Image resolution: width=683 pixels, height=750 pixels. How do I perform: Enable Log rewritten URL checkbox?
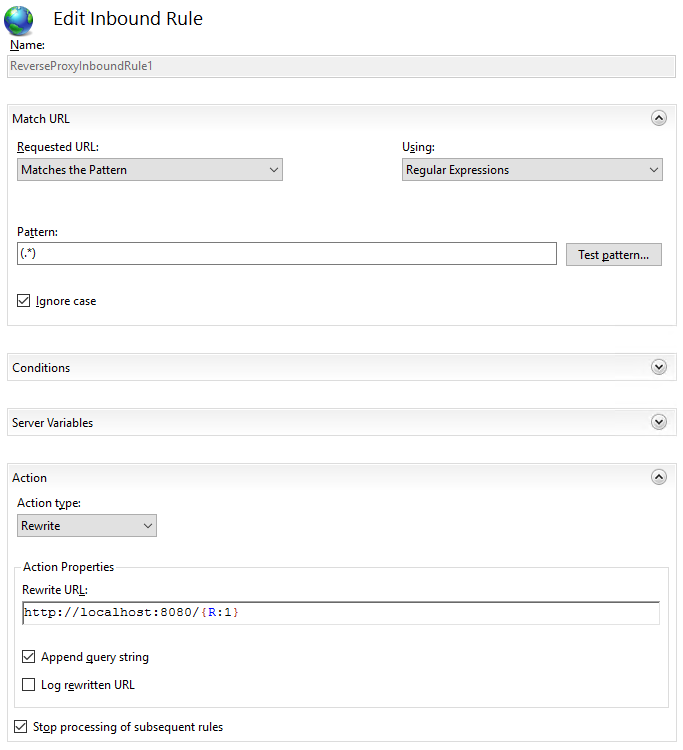tap(29, 684)
